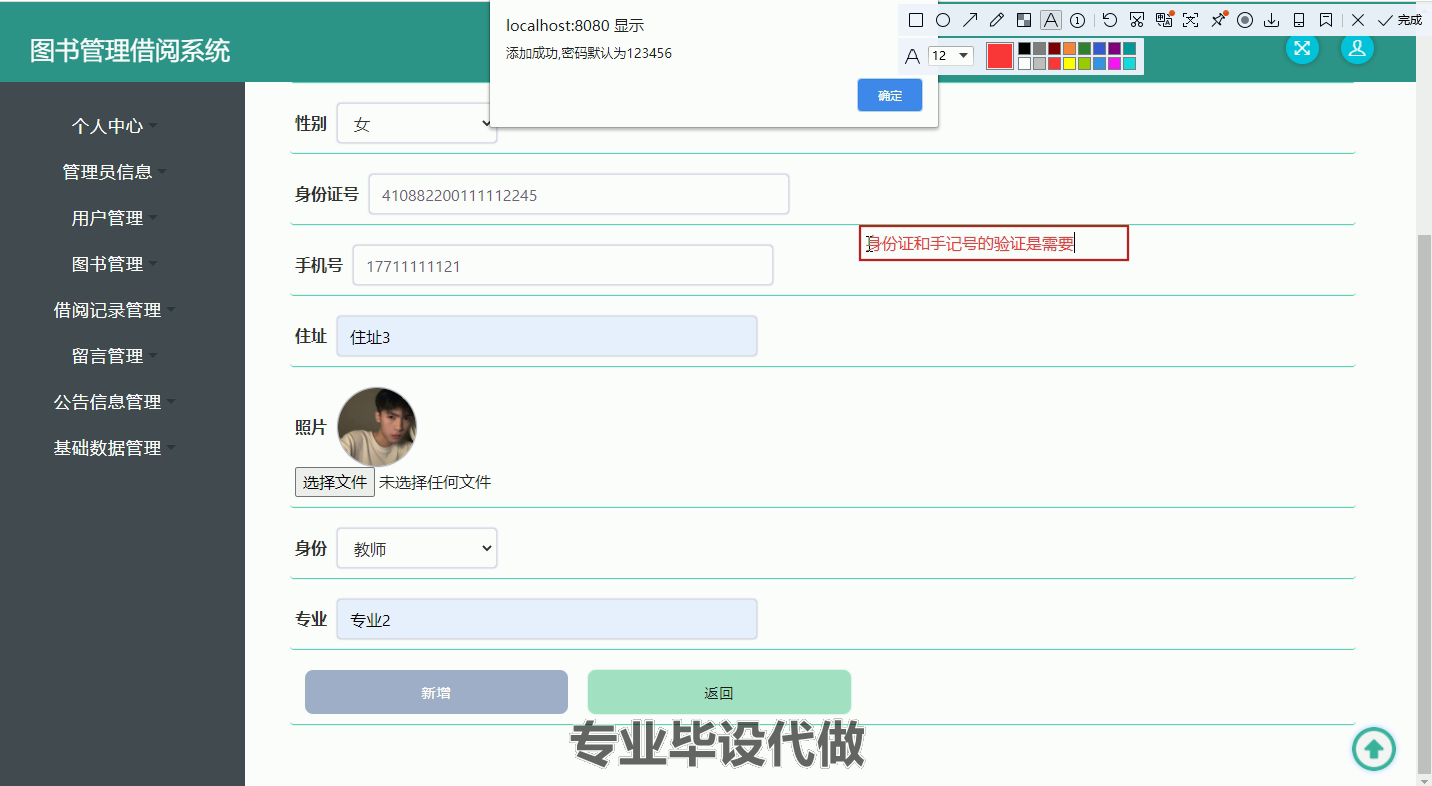Cancel the screenshot with X icon
This screenshot has height=786, width=1432.
coord(1358,20)
